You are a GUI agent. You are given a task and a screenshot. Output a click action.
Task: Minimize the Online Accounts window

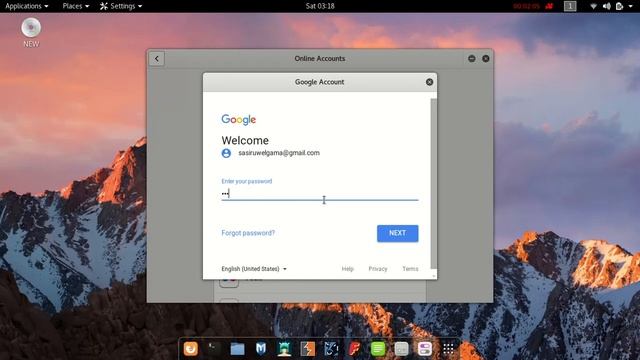point(471,58)
